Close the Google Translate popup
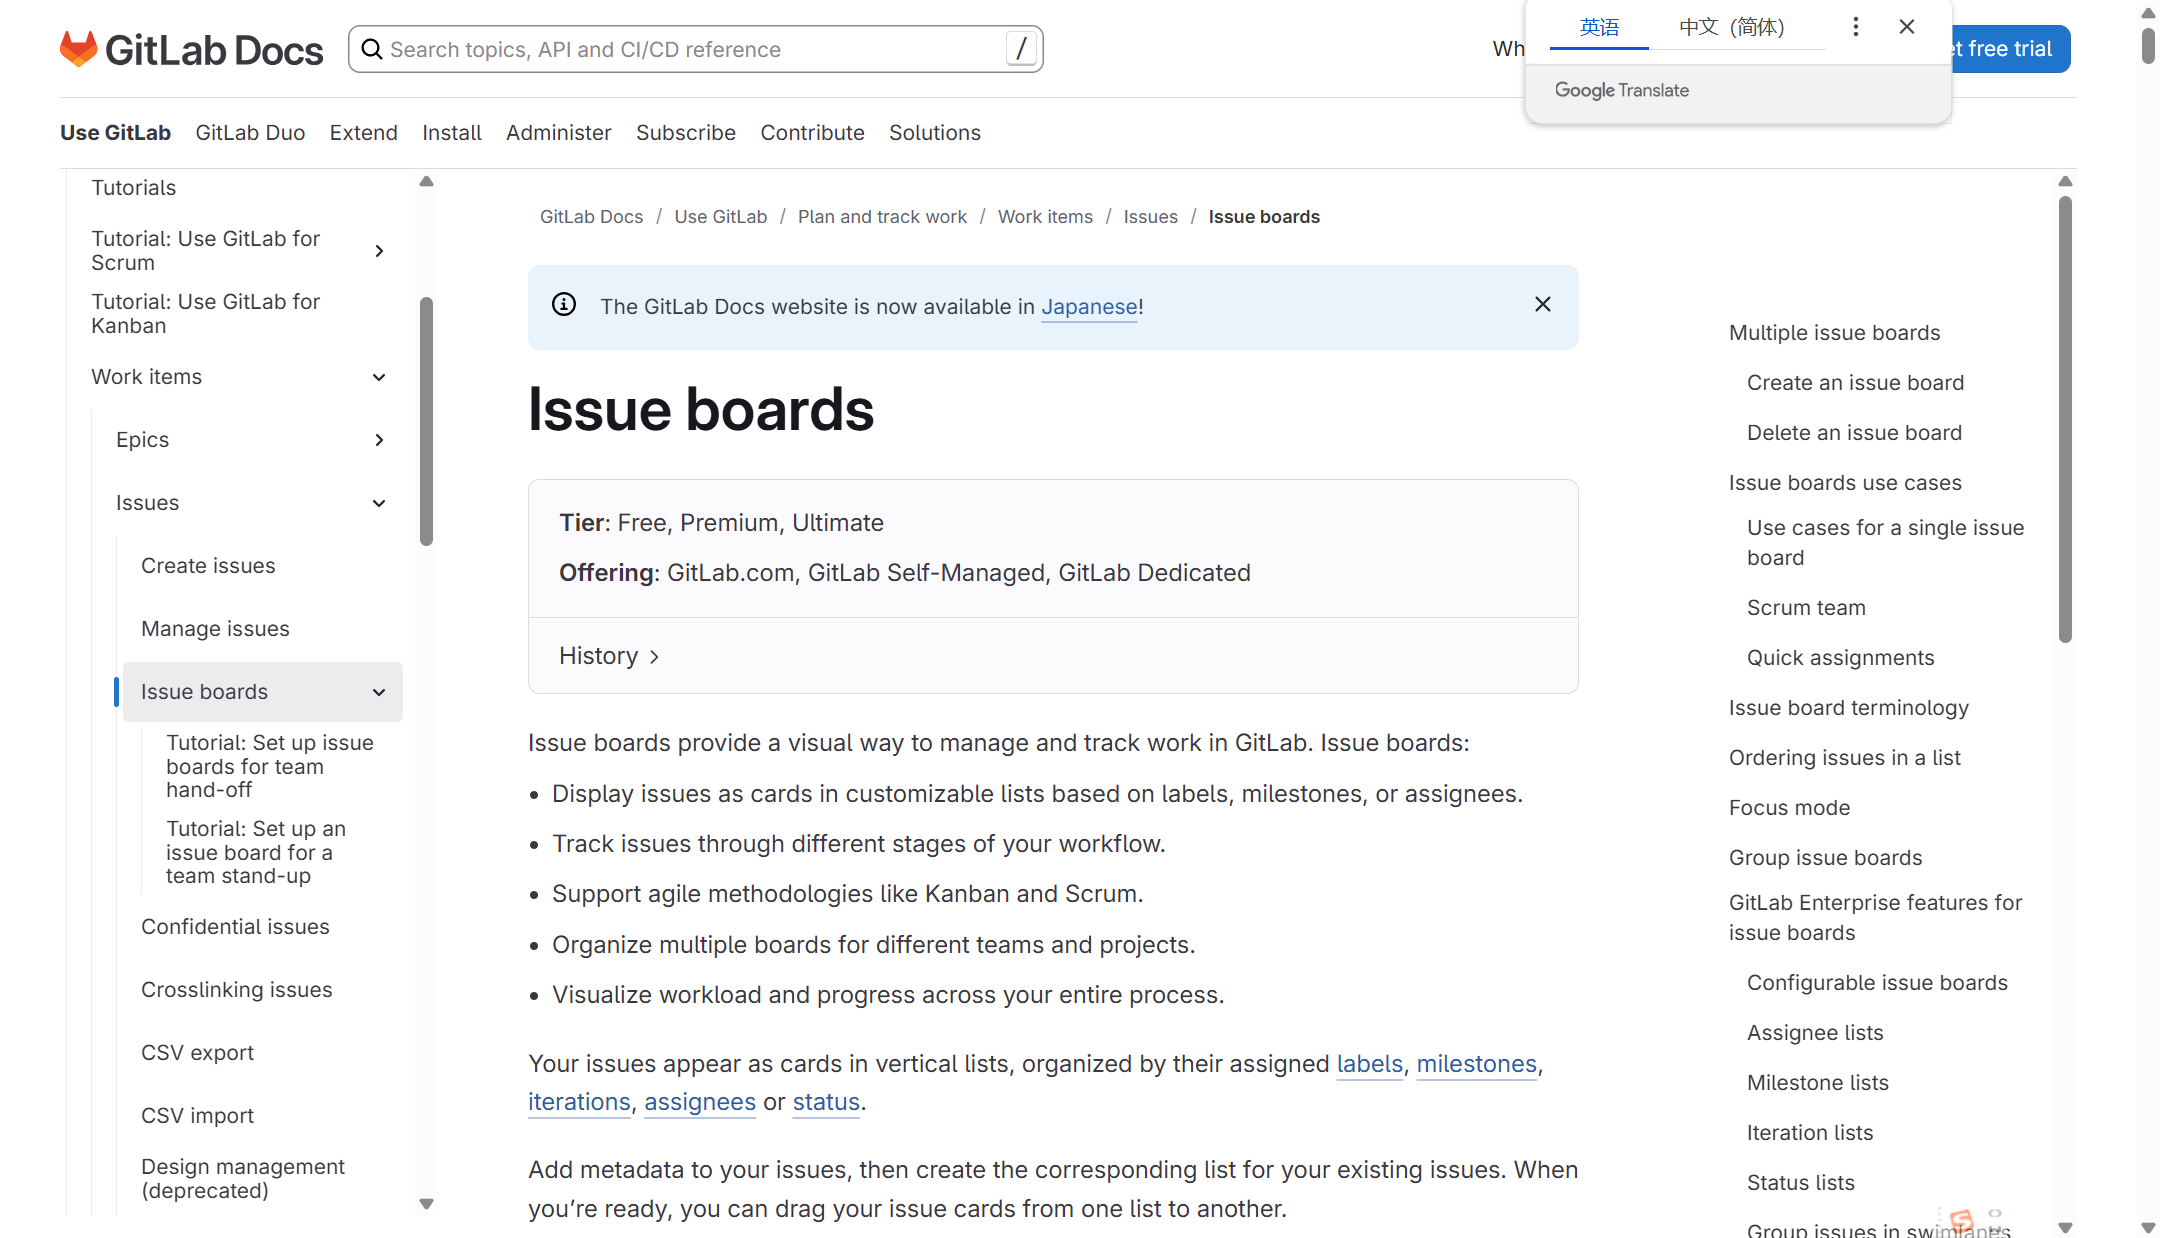This screenshot has width=2160, height=1238. tap(1907, 27)
